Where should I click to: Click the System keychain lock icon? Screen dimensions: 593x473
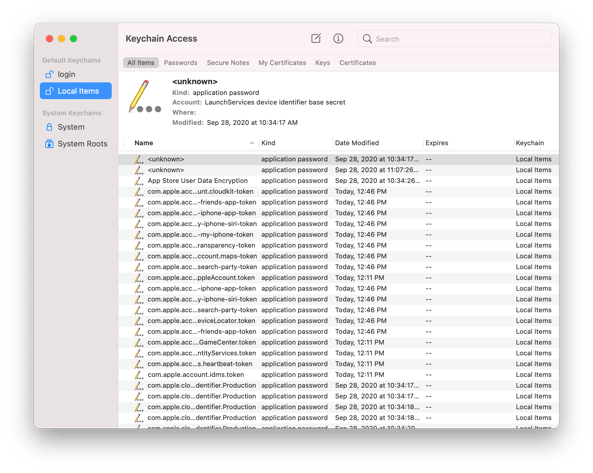pyautogui.click(x=49, y=127)
